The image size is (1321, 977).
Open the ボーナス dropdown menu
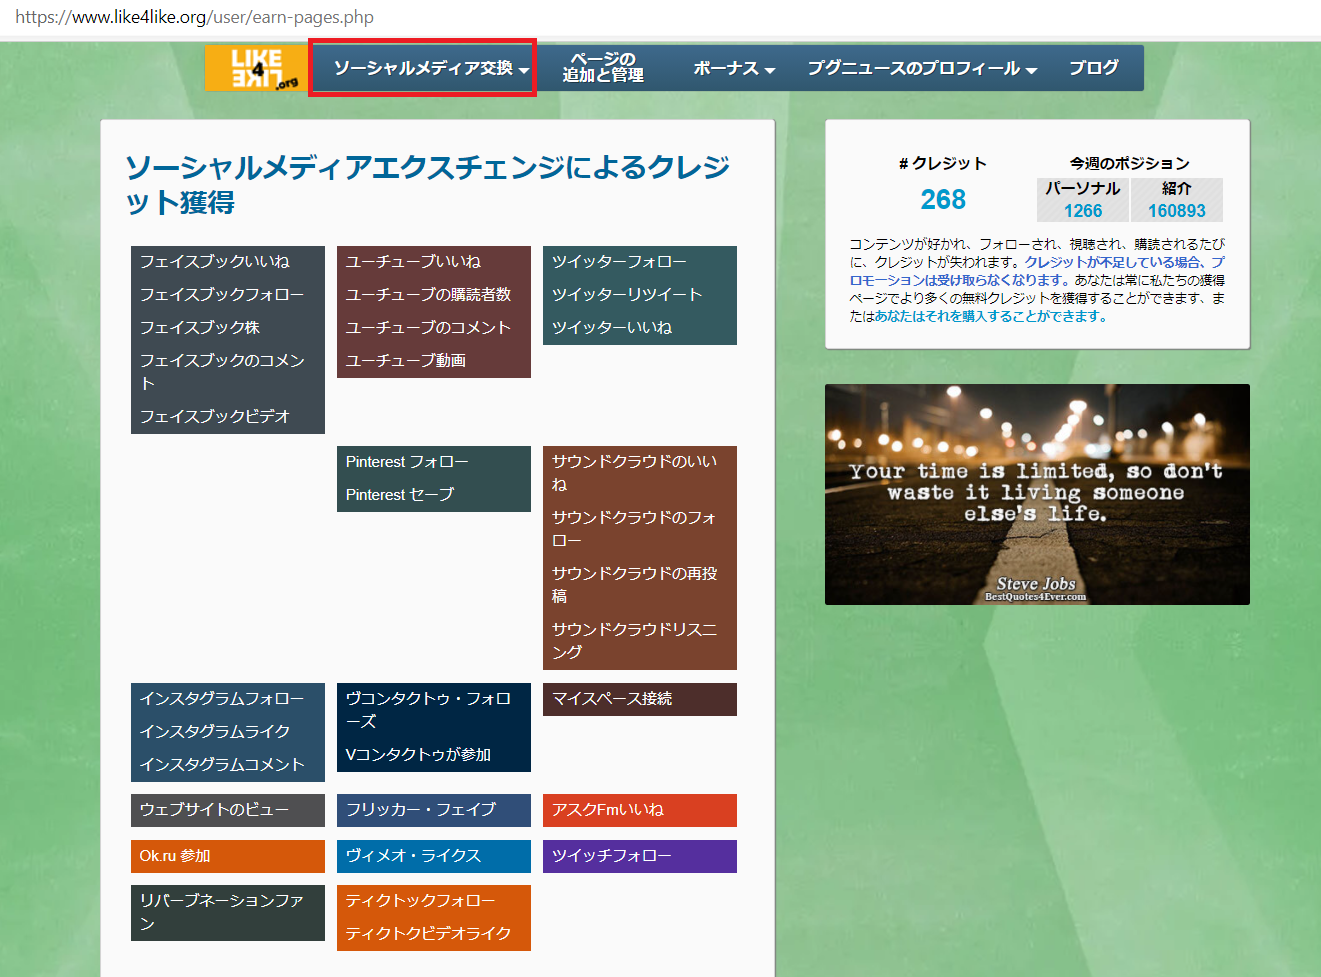pyautogui.click(x=734, y=68)
